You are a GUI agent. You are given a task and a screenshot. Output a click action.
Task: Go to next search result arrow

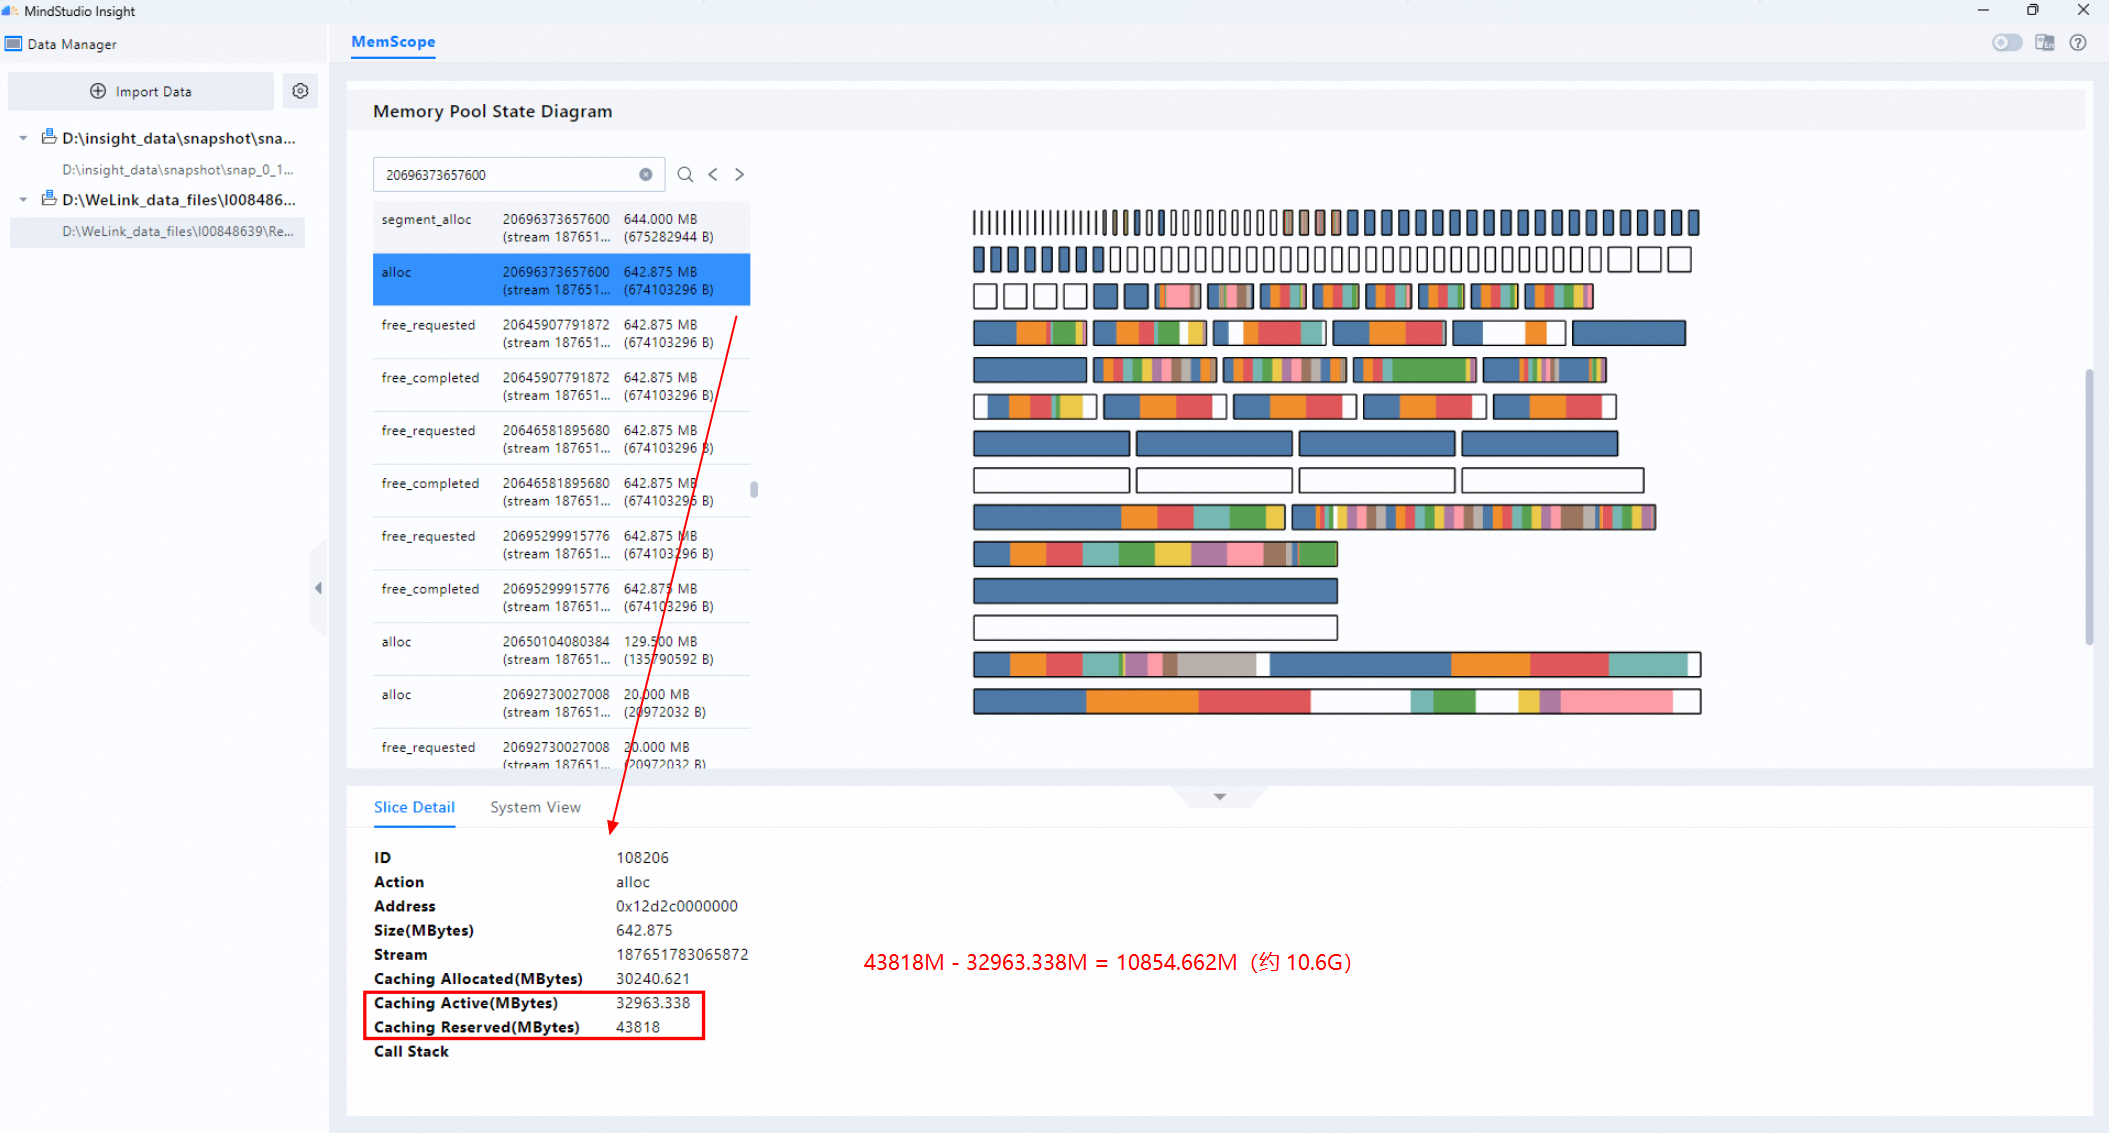(740, 174)
